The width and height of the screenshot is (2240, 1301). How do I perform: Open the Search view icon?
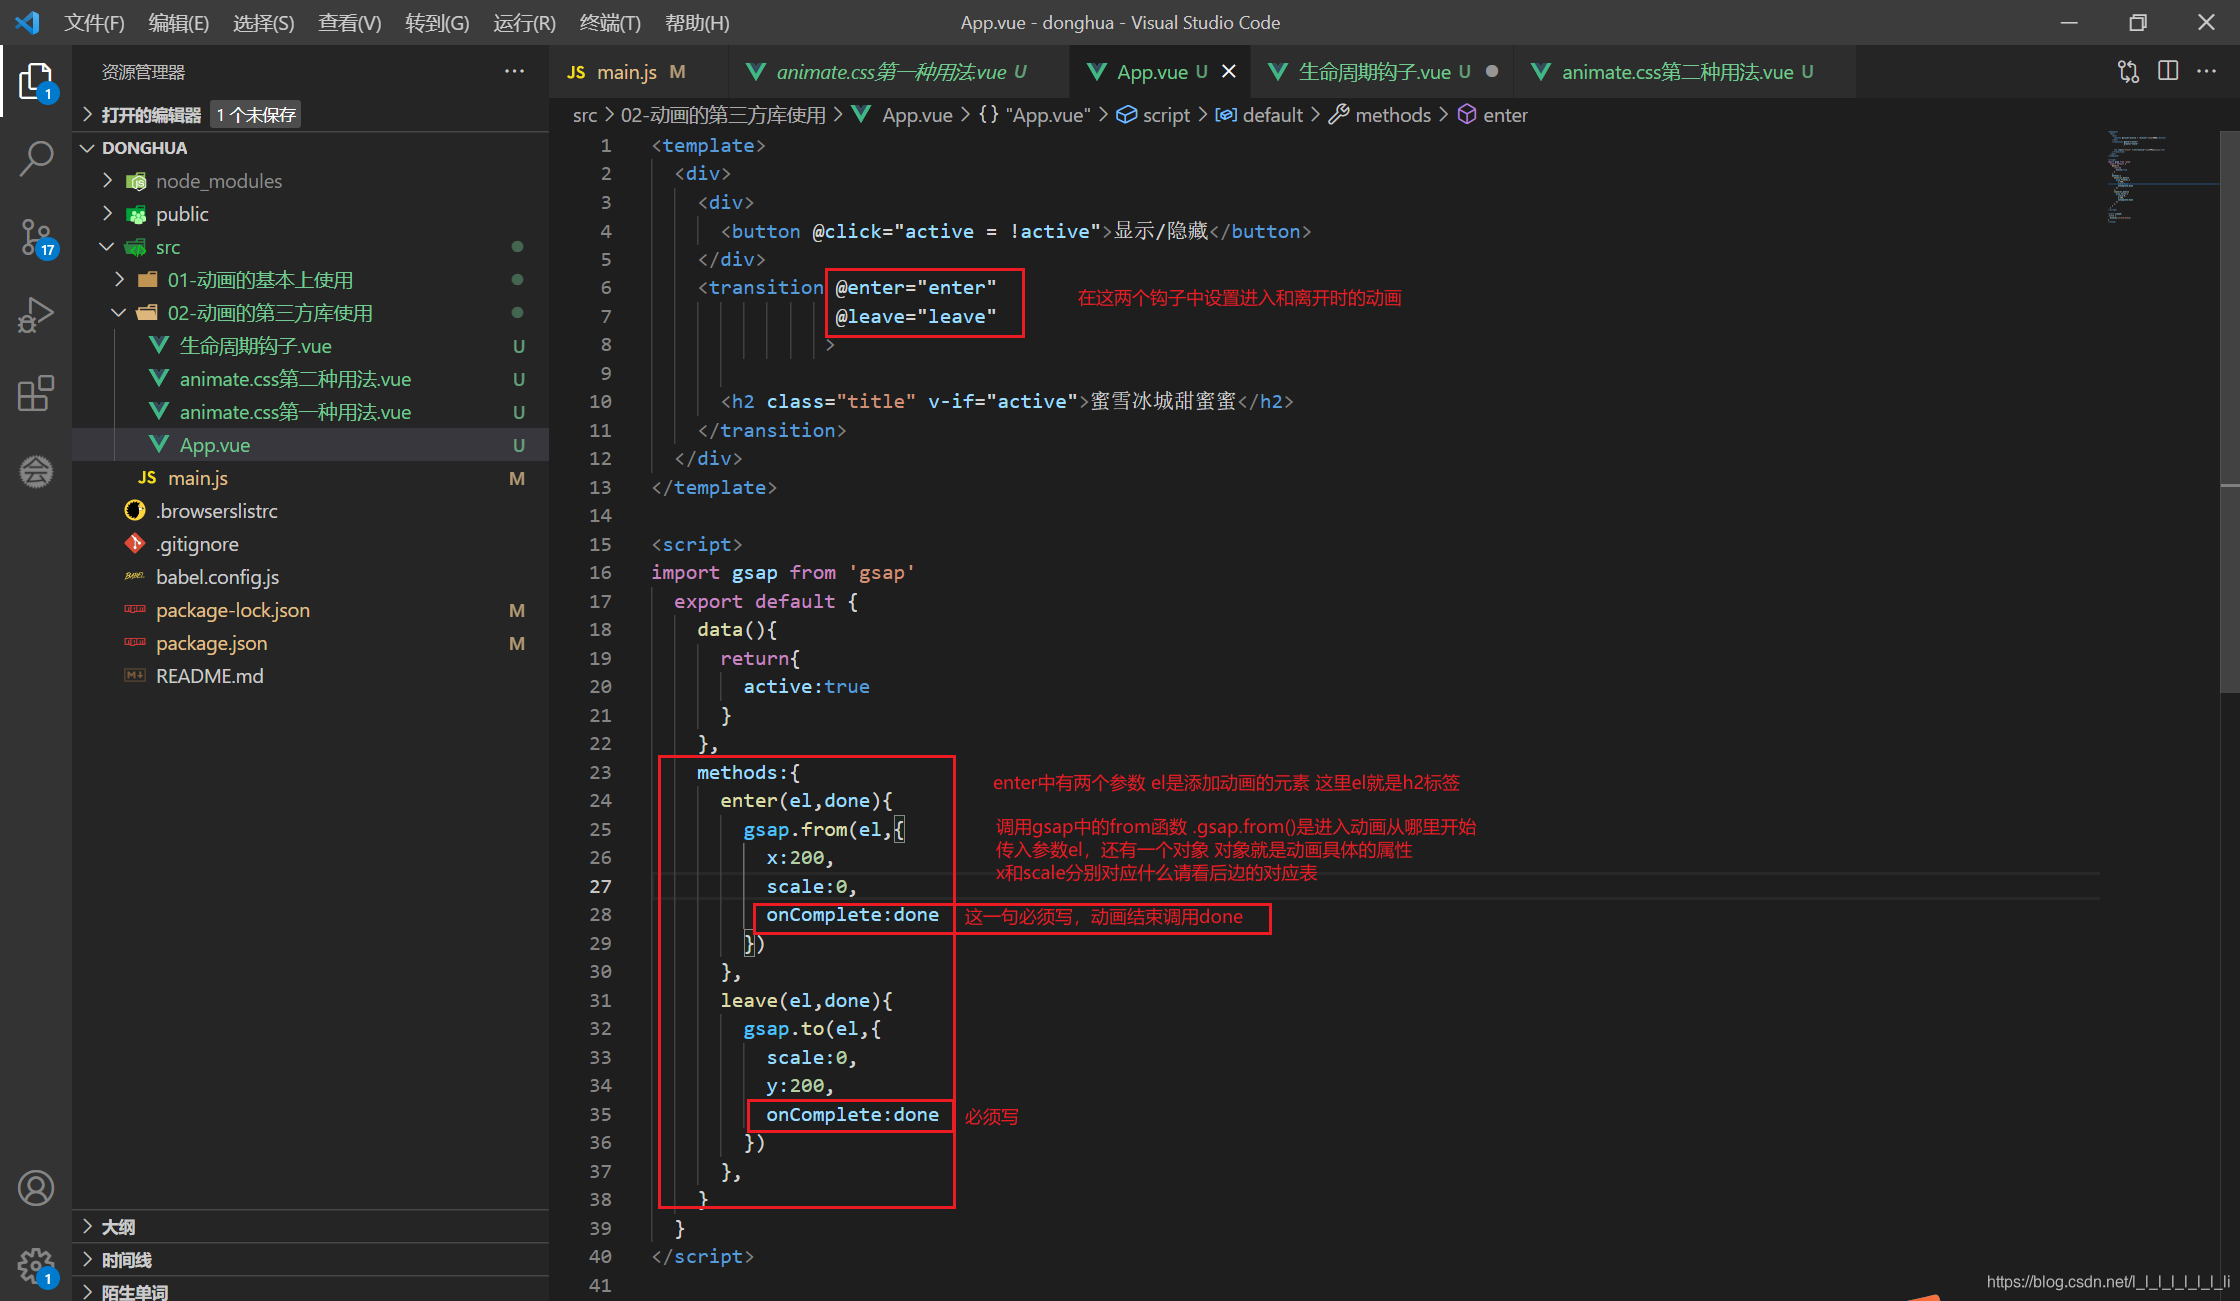[x=36, y=159]
